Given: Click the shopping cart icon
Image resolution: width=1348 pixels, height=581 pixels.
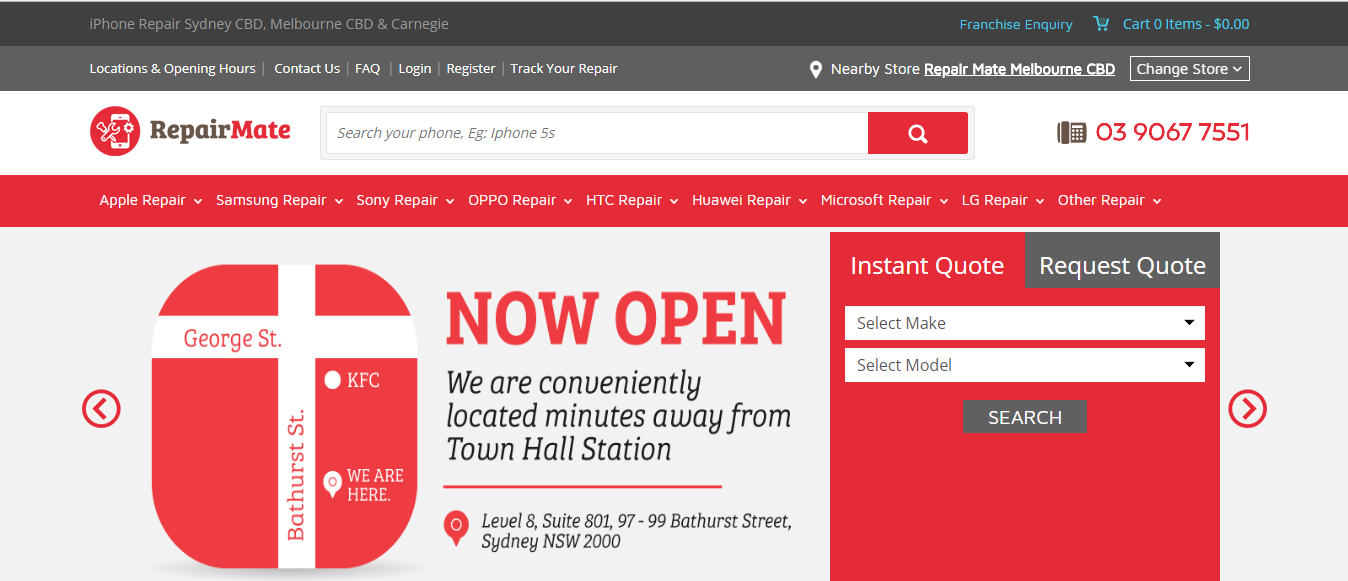Looking at the screenshot, I should pyautogui.click(x=1101, y=24).
